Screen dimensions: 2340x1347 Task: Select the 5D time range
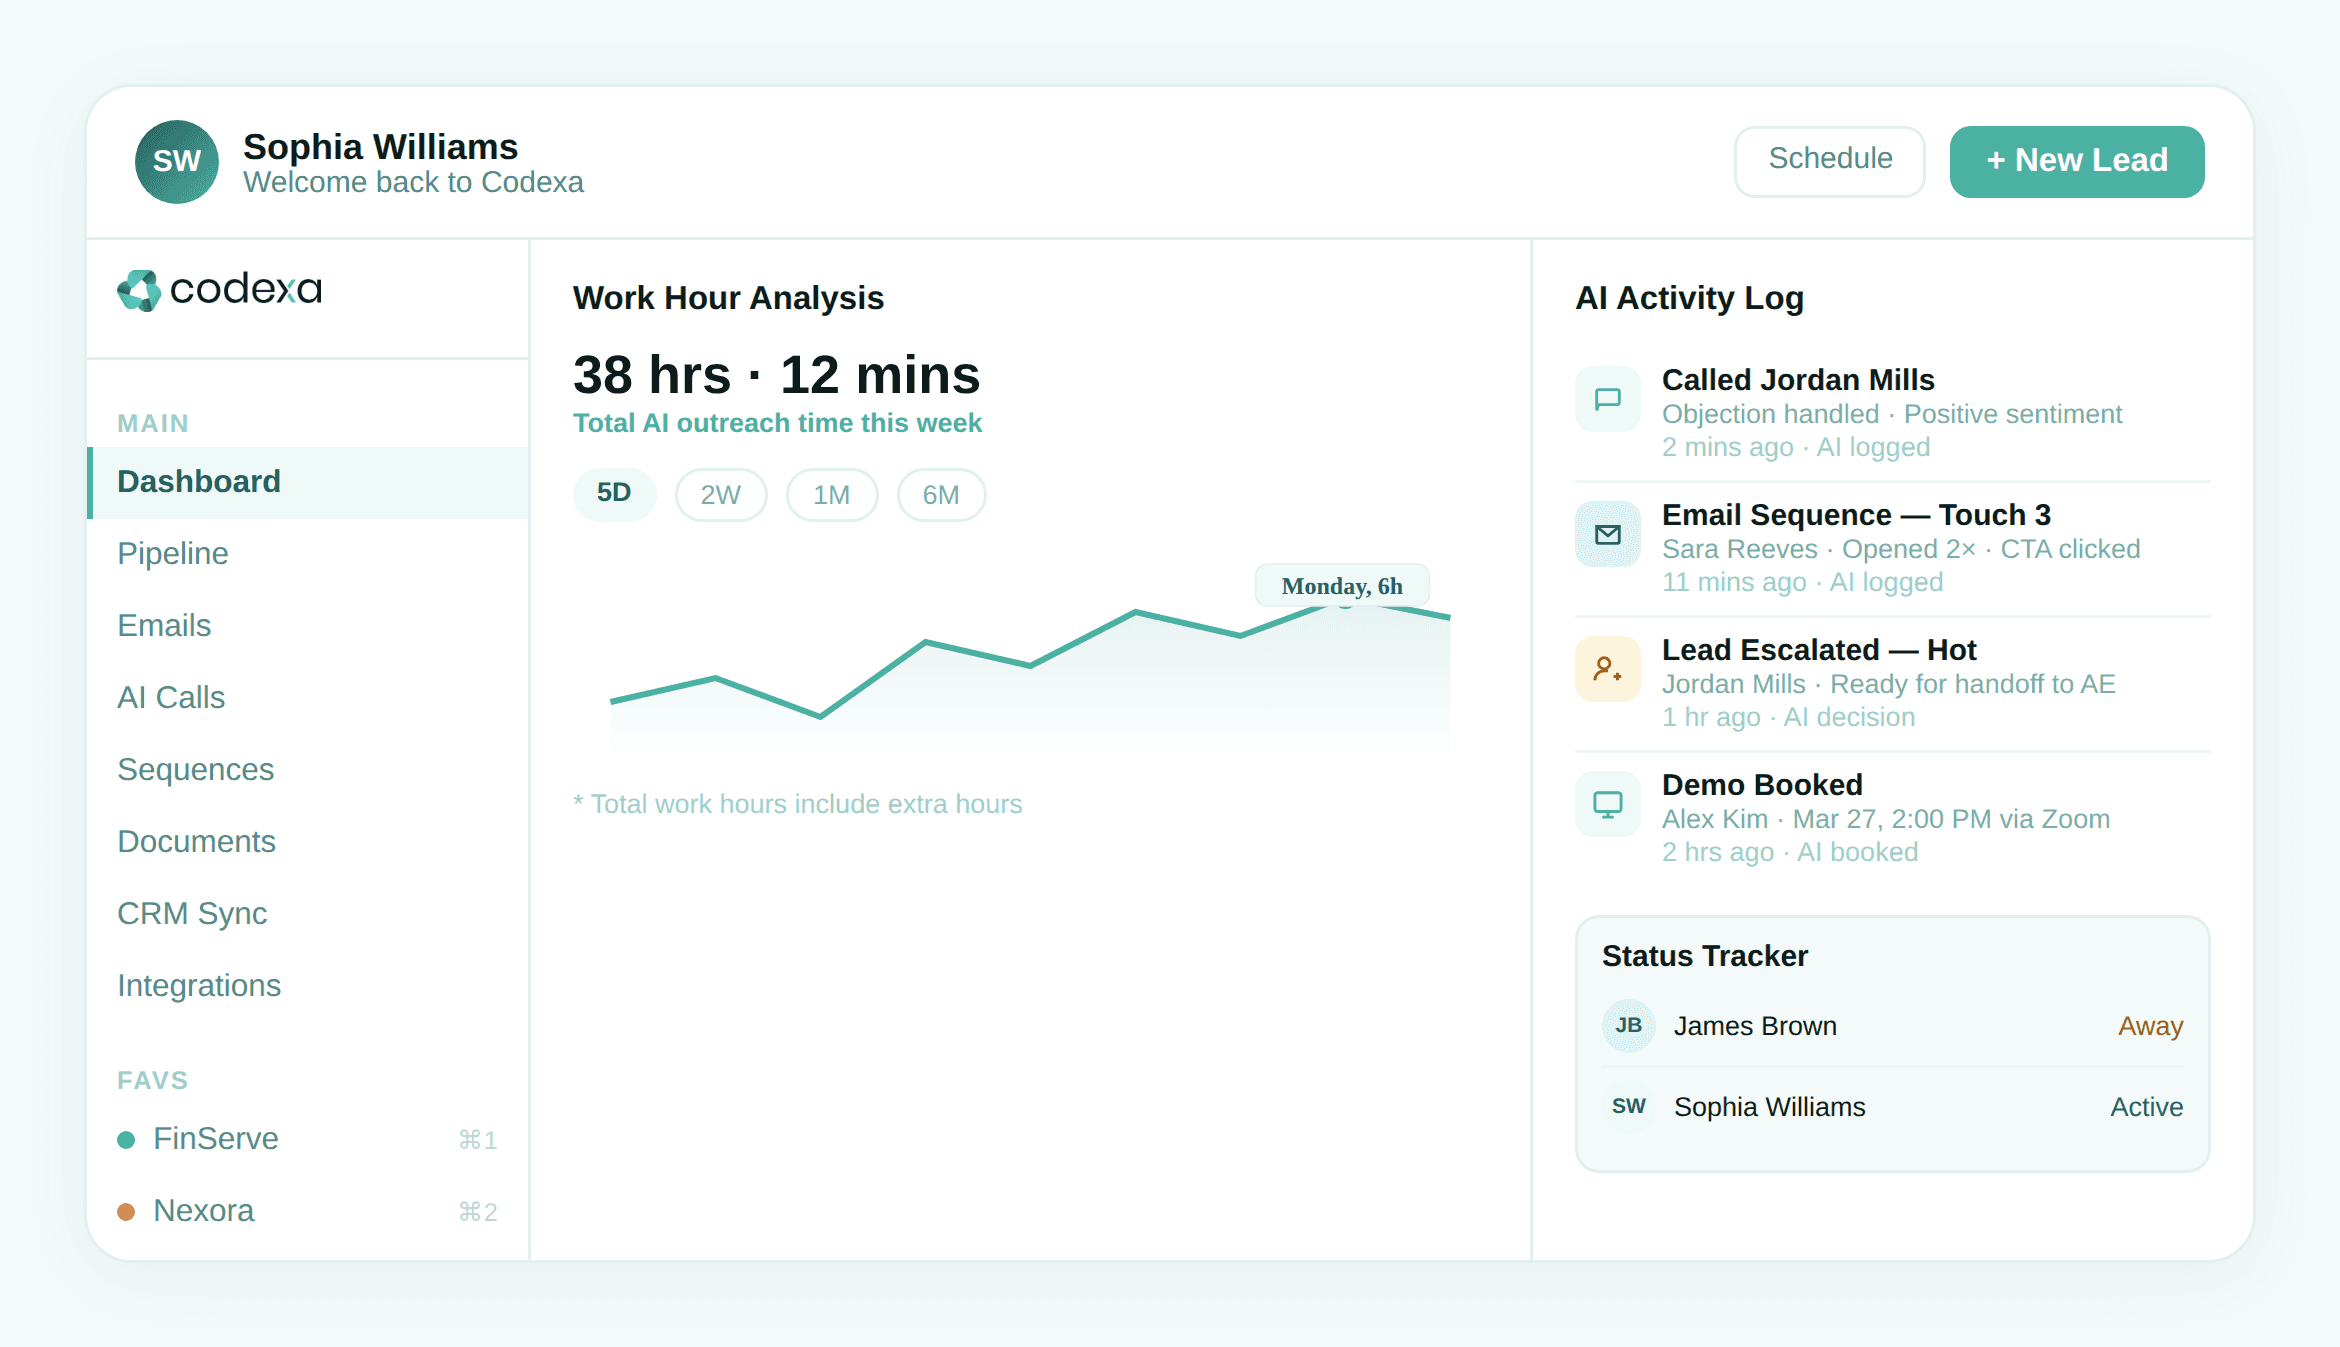[614, 494]
